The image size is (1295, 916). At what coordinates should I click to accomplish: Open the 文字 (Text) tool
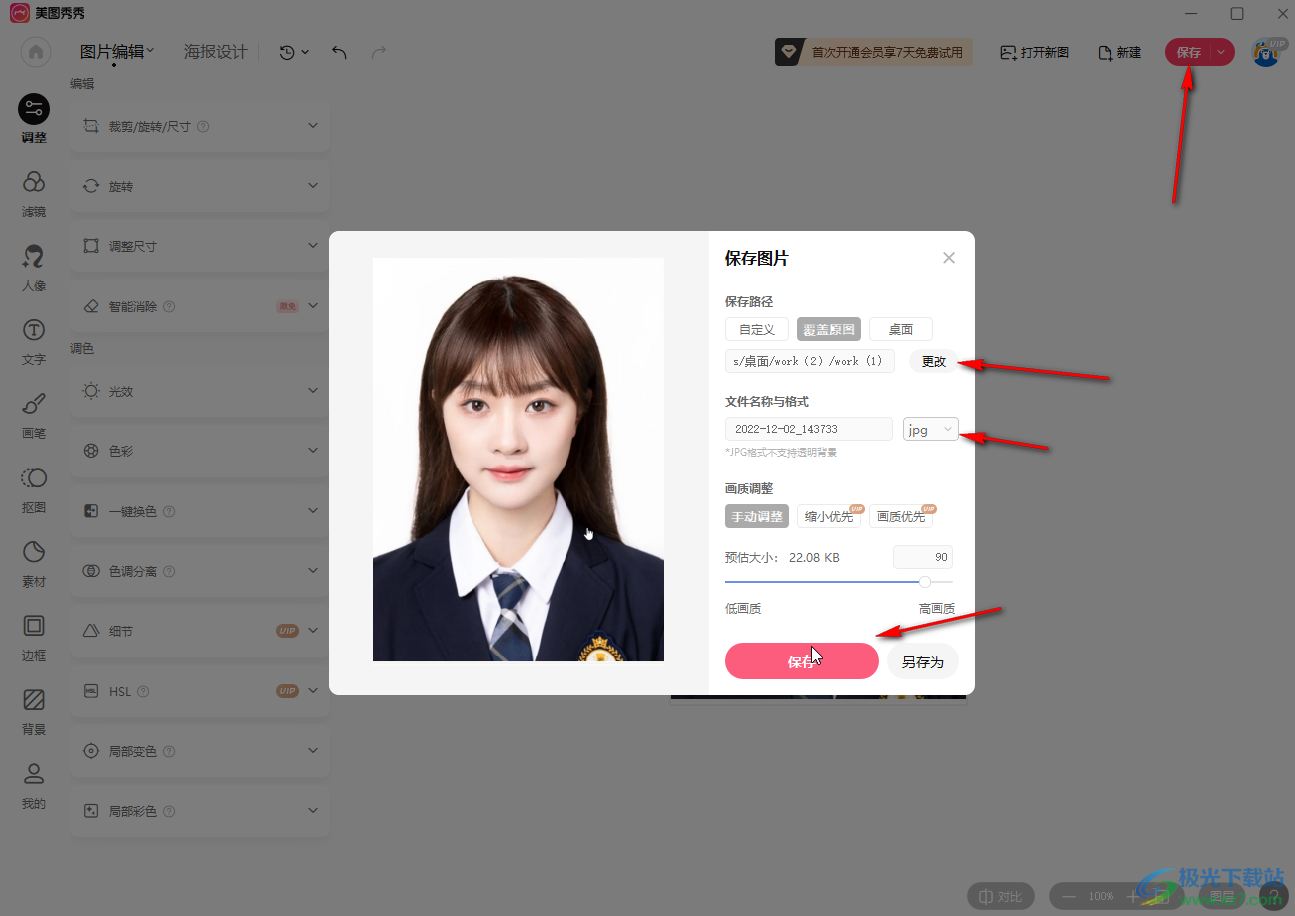(x=34, y=341)
